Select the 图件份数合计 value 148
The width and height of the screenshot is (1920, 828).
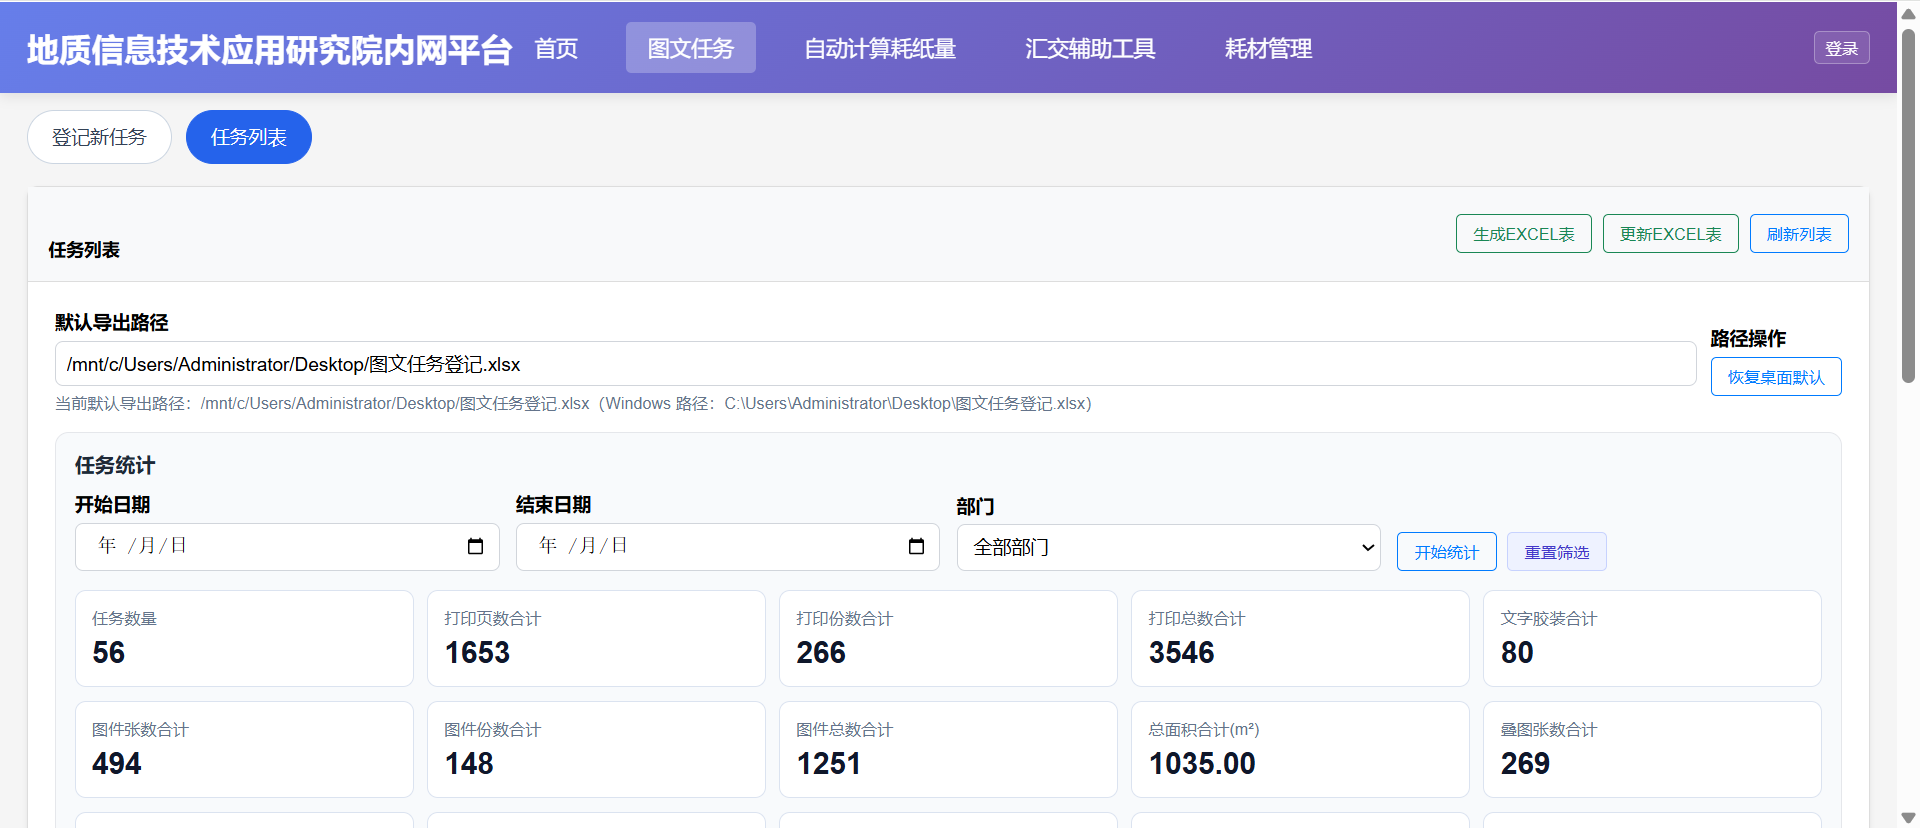click(x=469, y=764)
